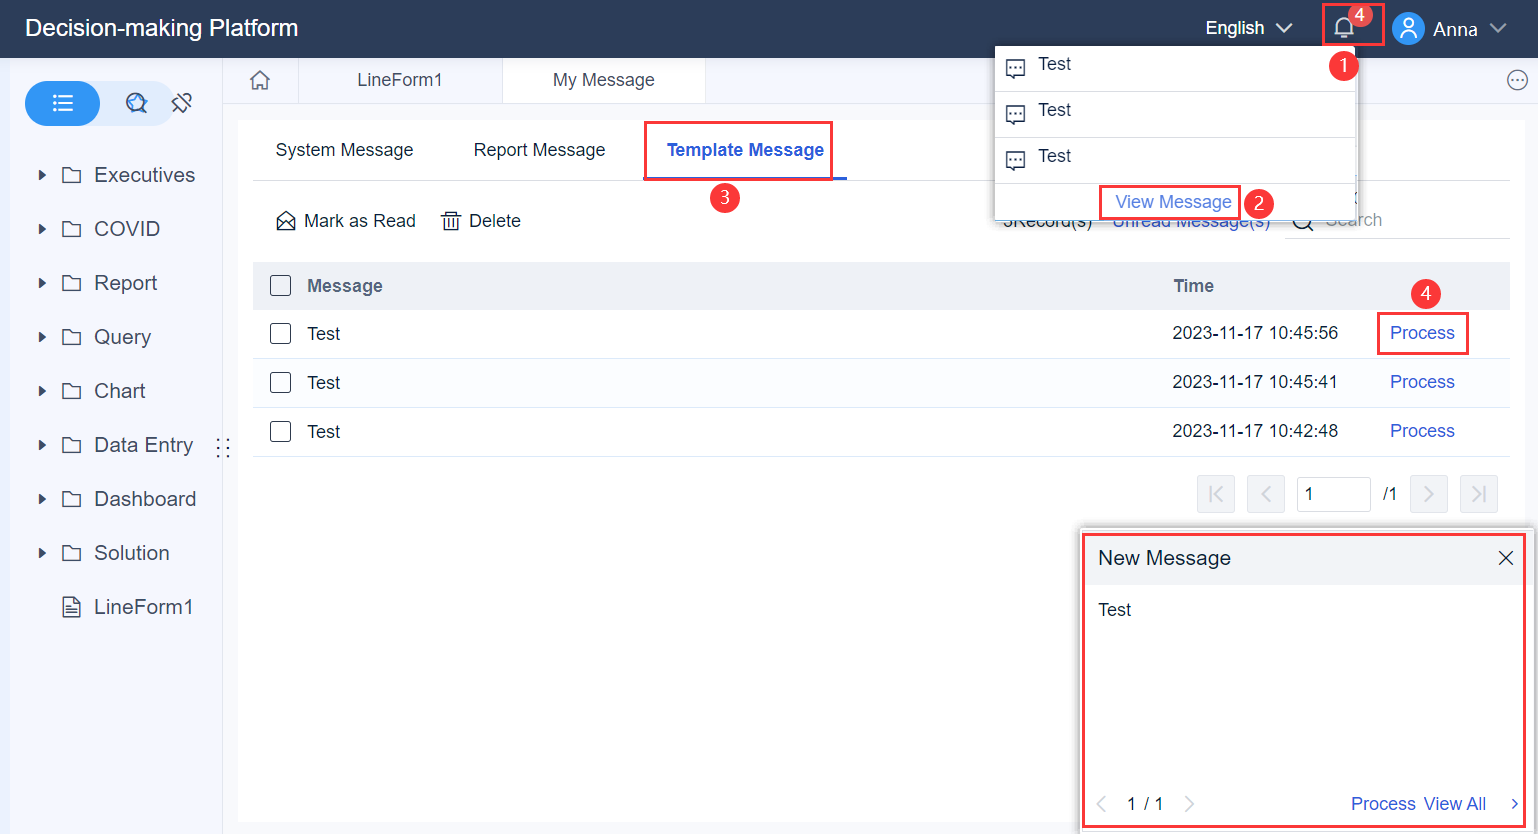Click the search magnifier icon
Viewport: 1538px width, 834px height.
click(x=1303, y=222)
